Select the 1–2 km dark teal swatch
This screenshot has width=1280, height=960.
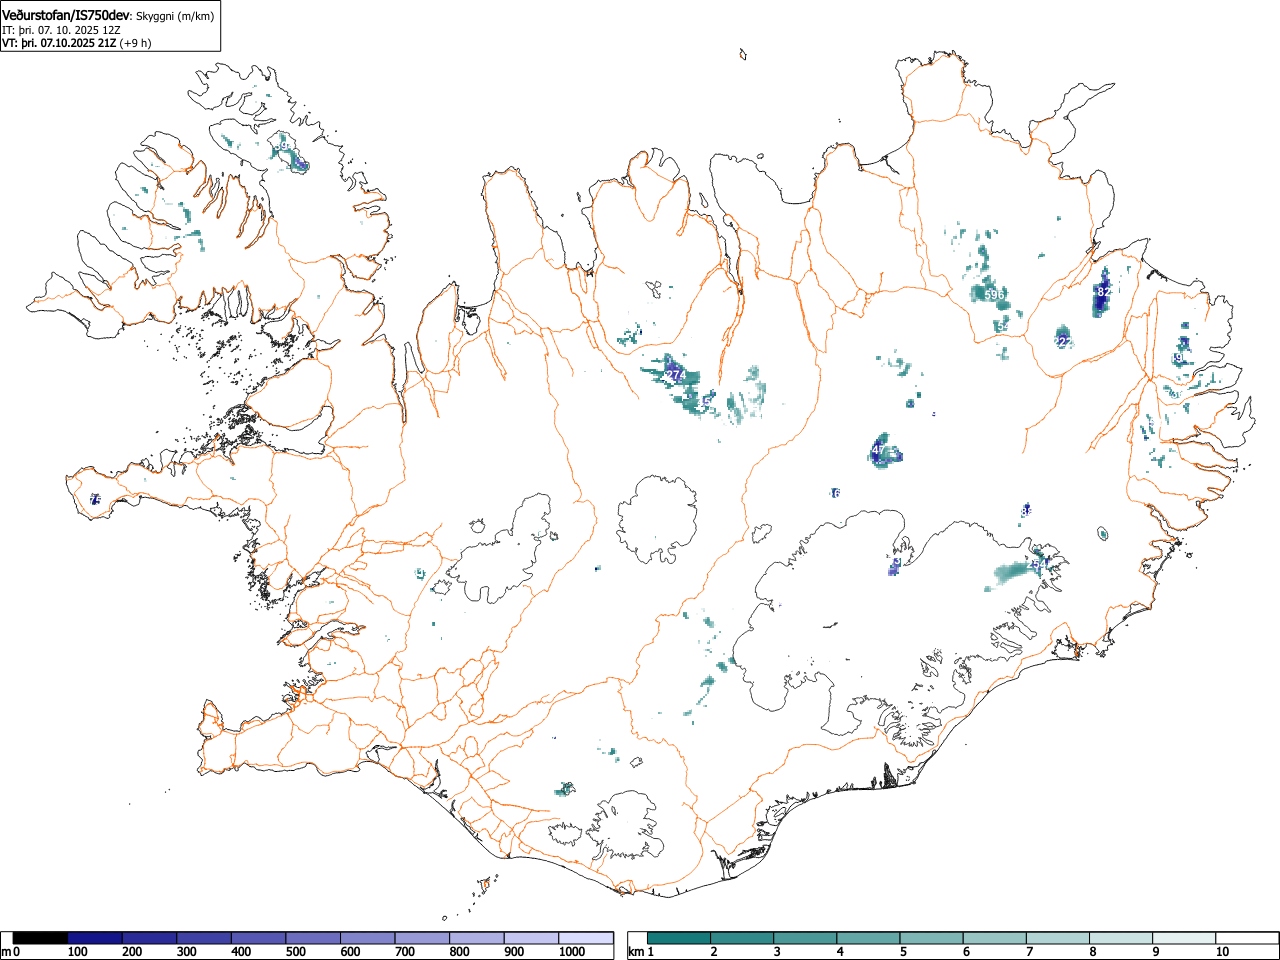(x=680, y=938)
